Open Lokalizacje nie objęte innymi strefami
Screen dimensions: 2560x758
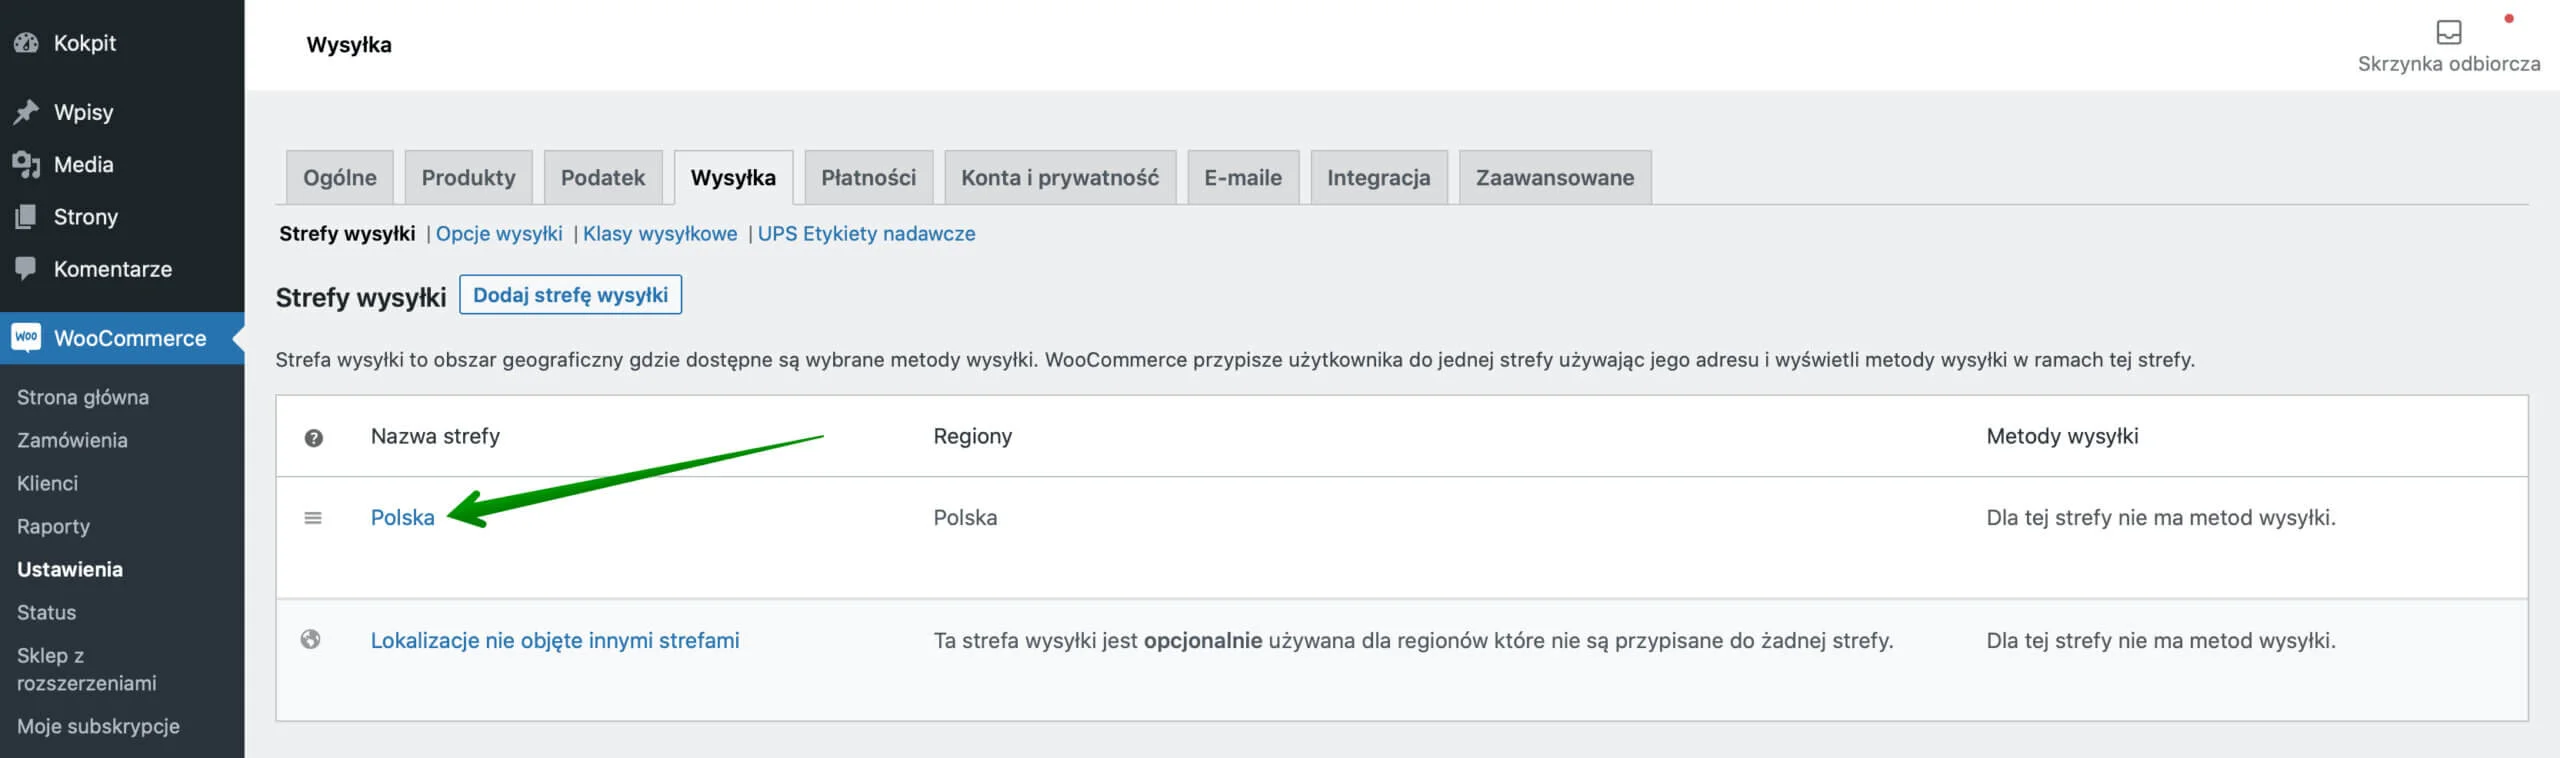tap(555, 640)
